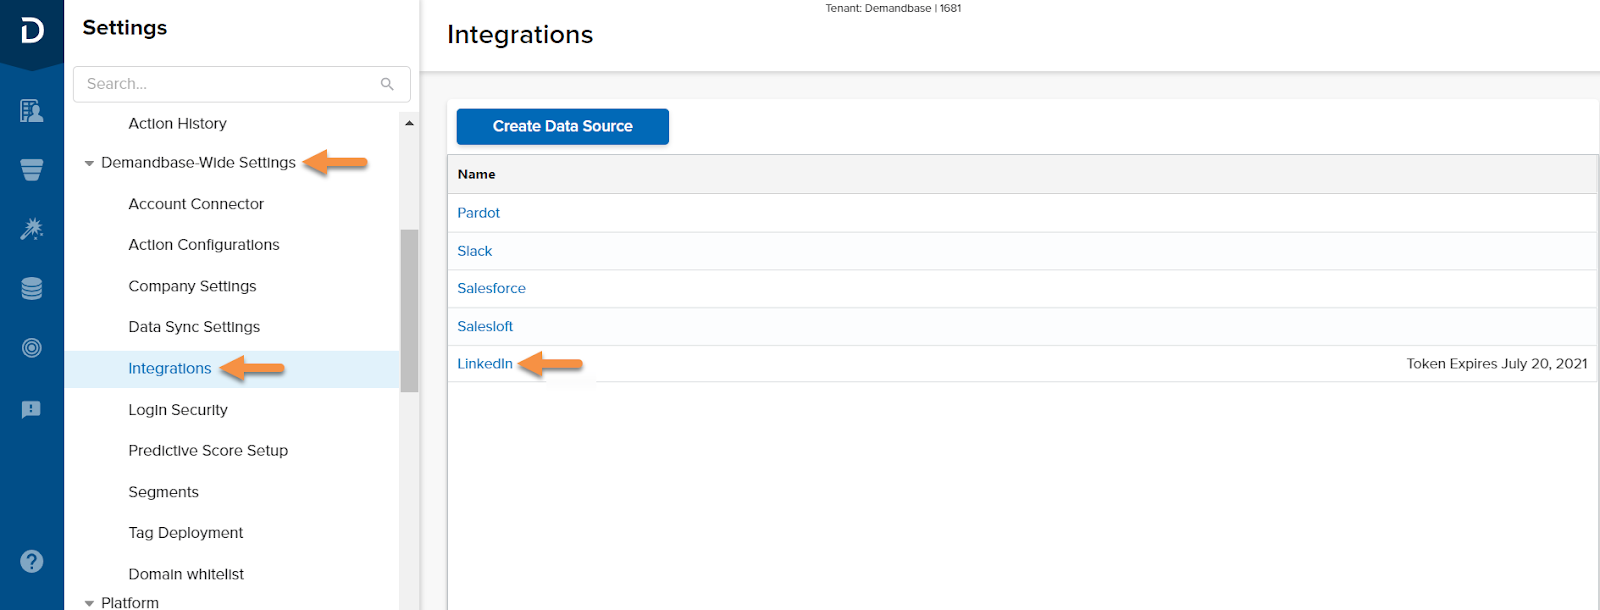Open the Salesloft integration
The height and width of the screenshot is (610, 1600).
[485, 326]
